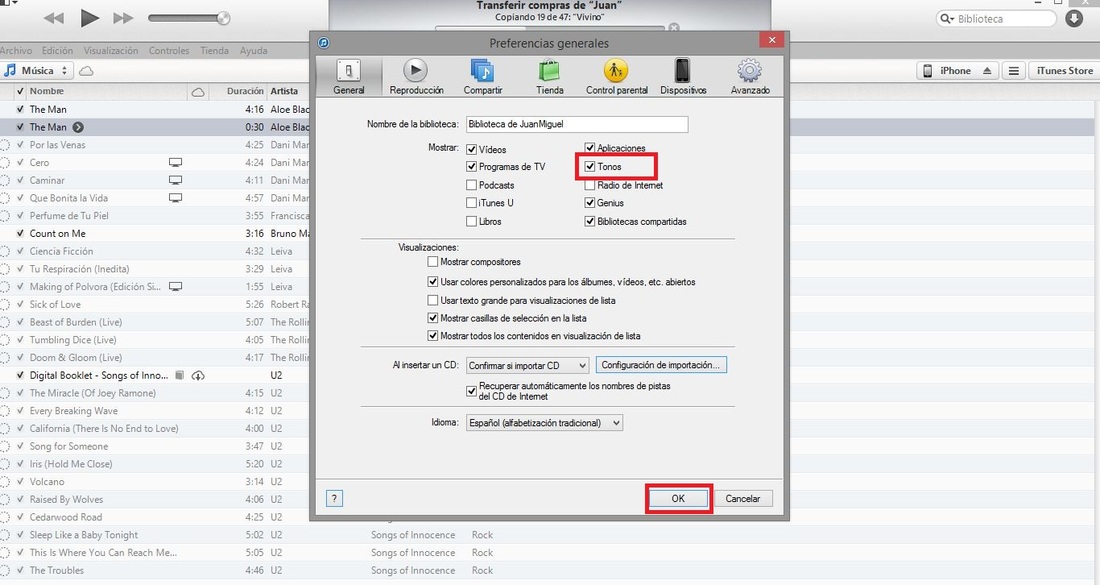Click the OK button
The width and height of the screenshot is (1100, 585).
[x=678, y=499]
